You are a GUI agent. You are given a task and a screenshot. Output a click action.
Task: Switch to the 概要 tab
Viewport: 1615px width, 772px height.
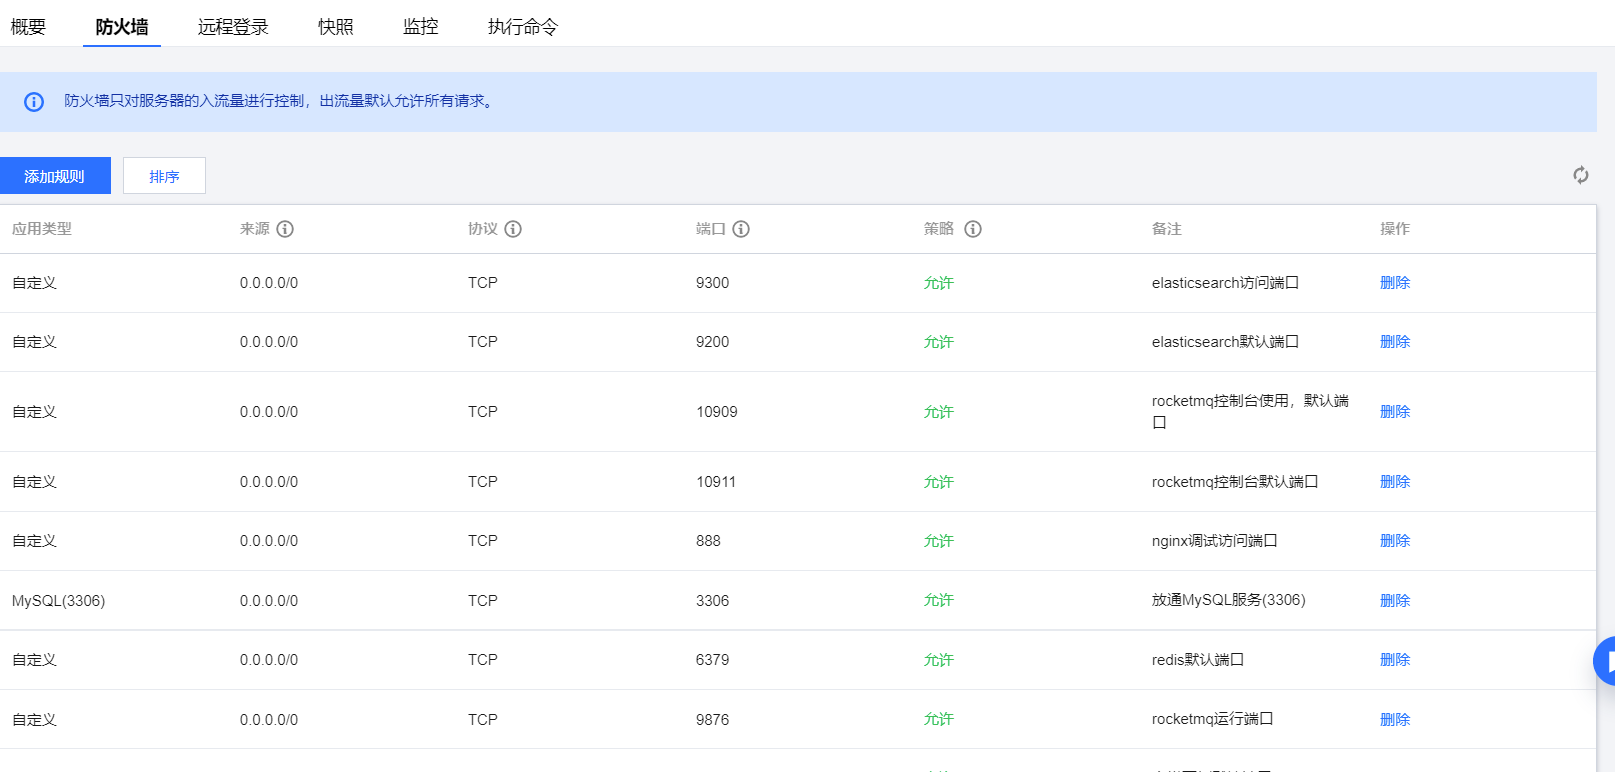pos(28,27)
